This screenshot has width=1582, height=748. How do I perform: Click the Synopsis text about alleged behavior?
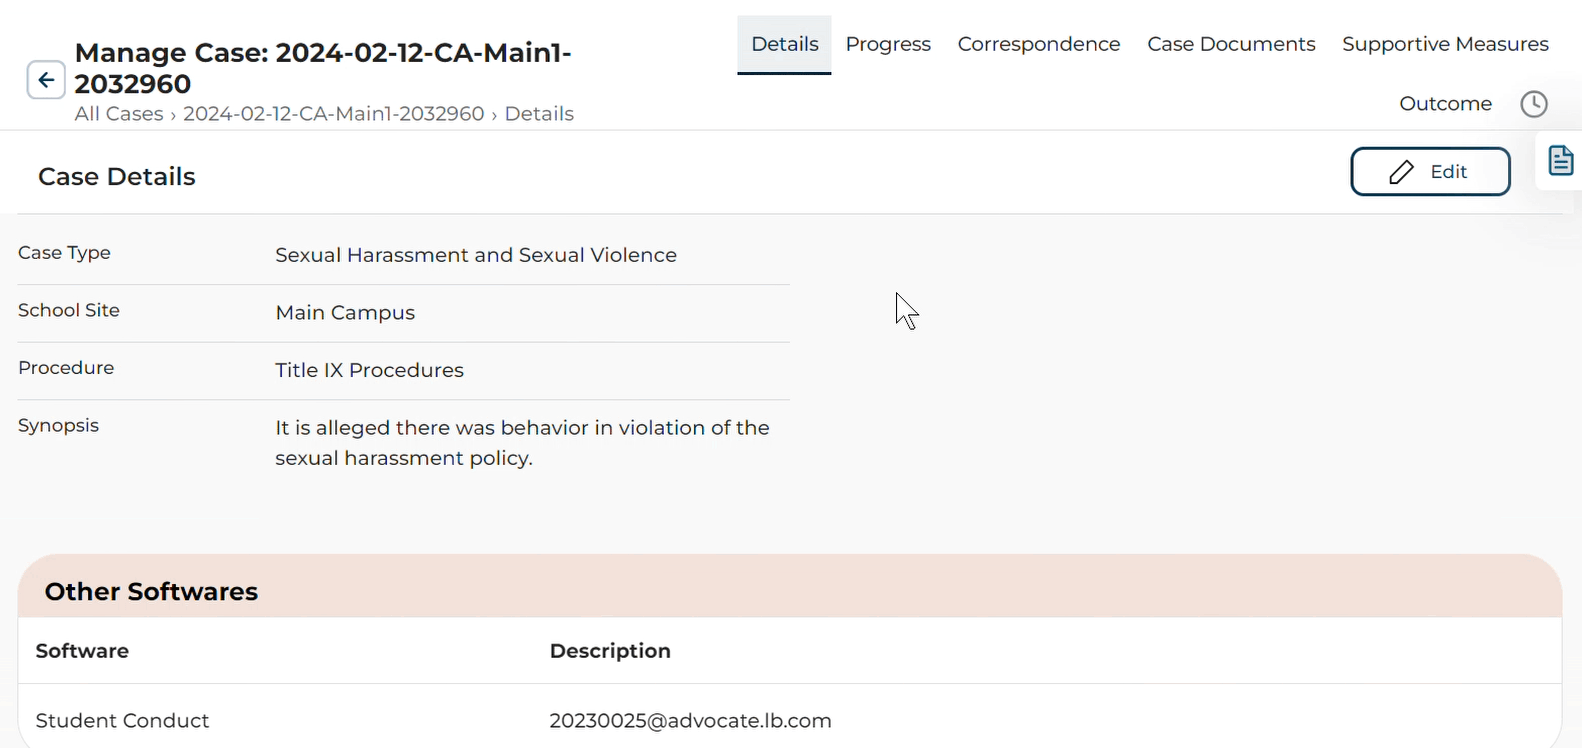pyautogui.click(x=522, y=443)
